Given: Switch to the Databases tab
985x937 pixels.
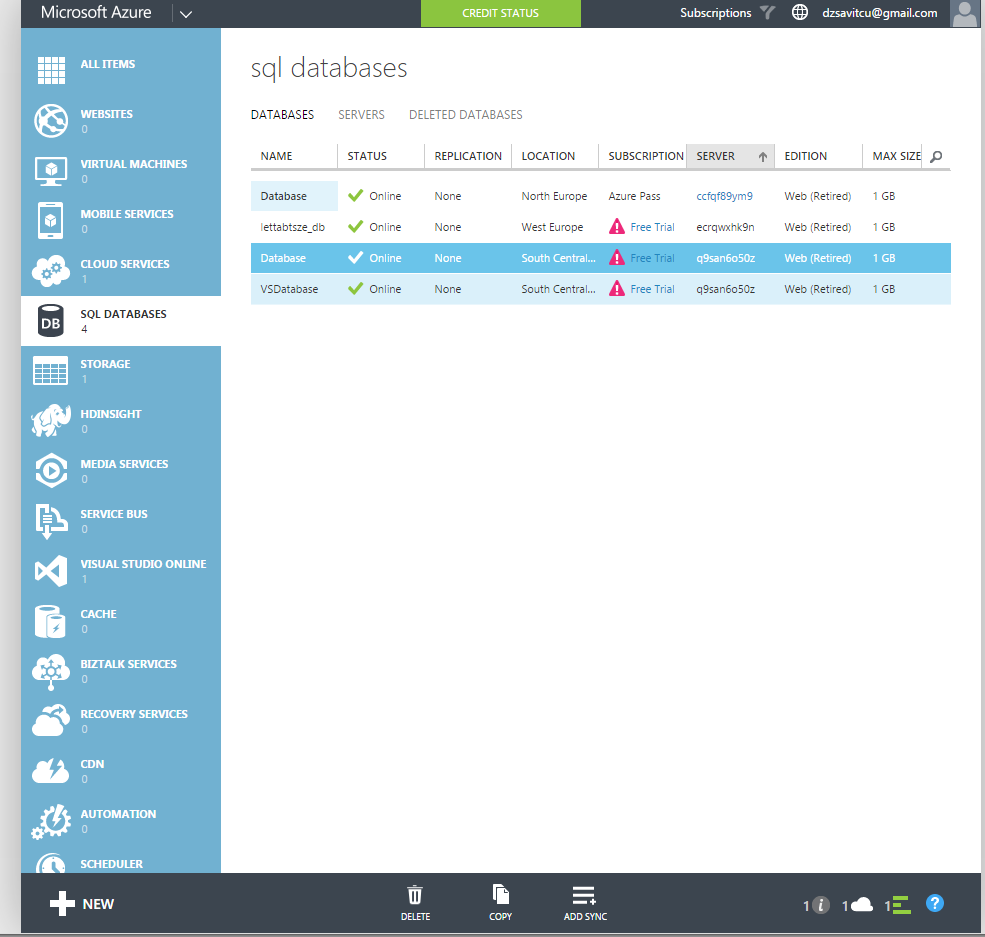Looking at the screenshot, I should coord(282,114).
